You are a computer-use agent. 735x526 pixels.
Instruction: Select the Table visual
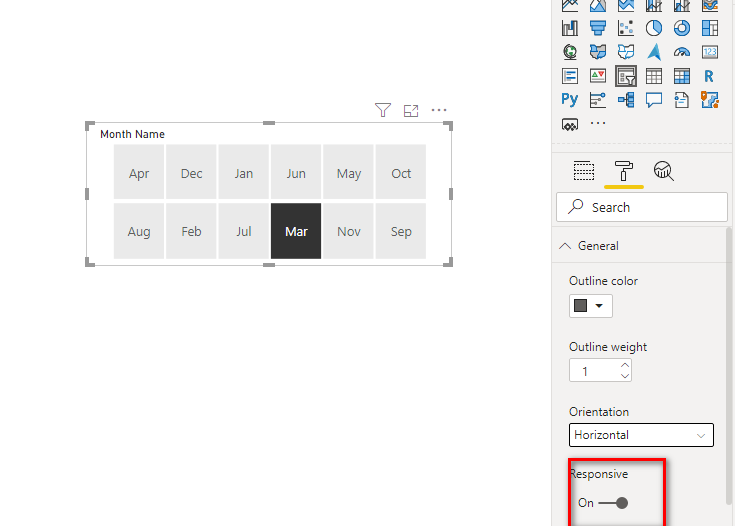coord(654,76)
